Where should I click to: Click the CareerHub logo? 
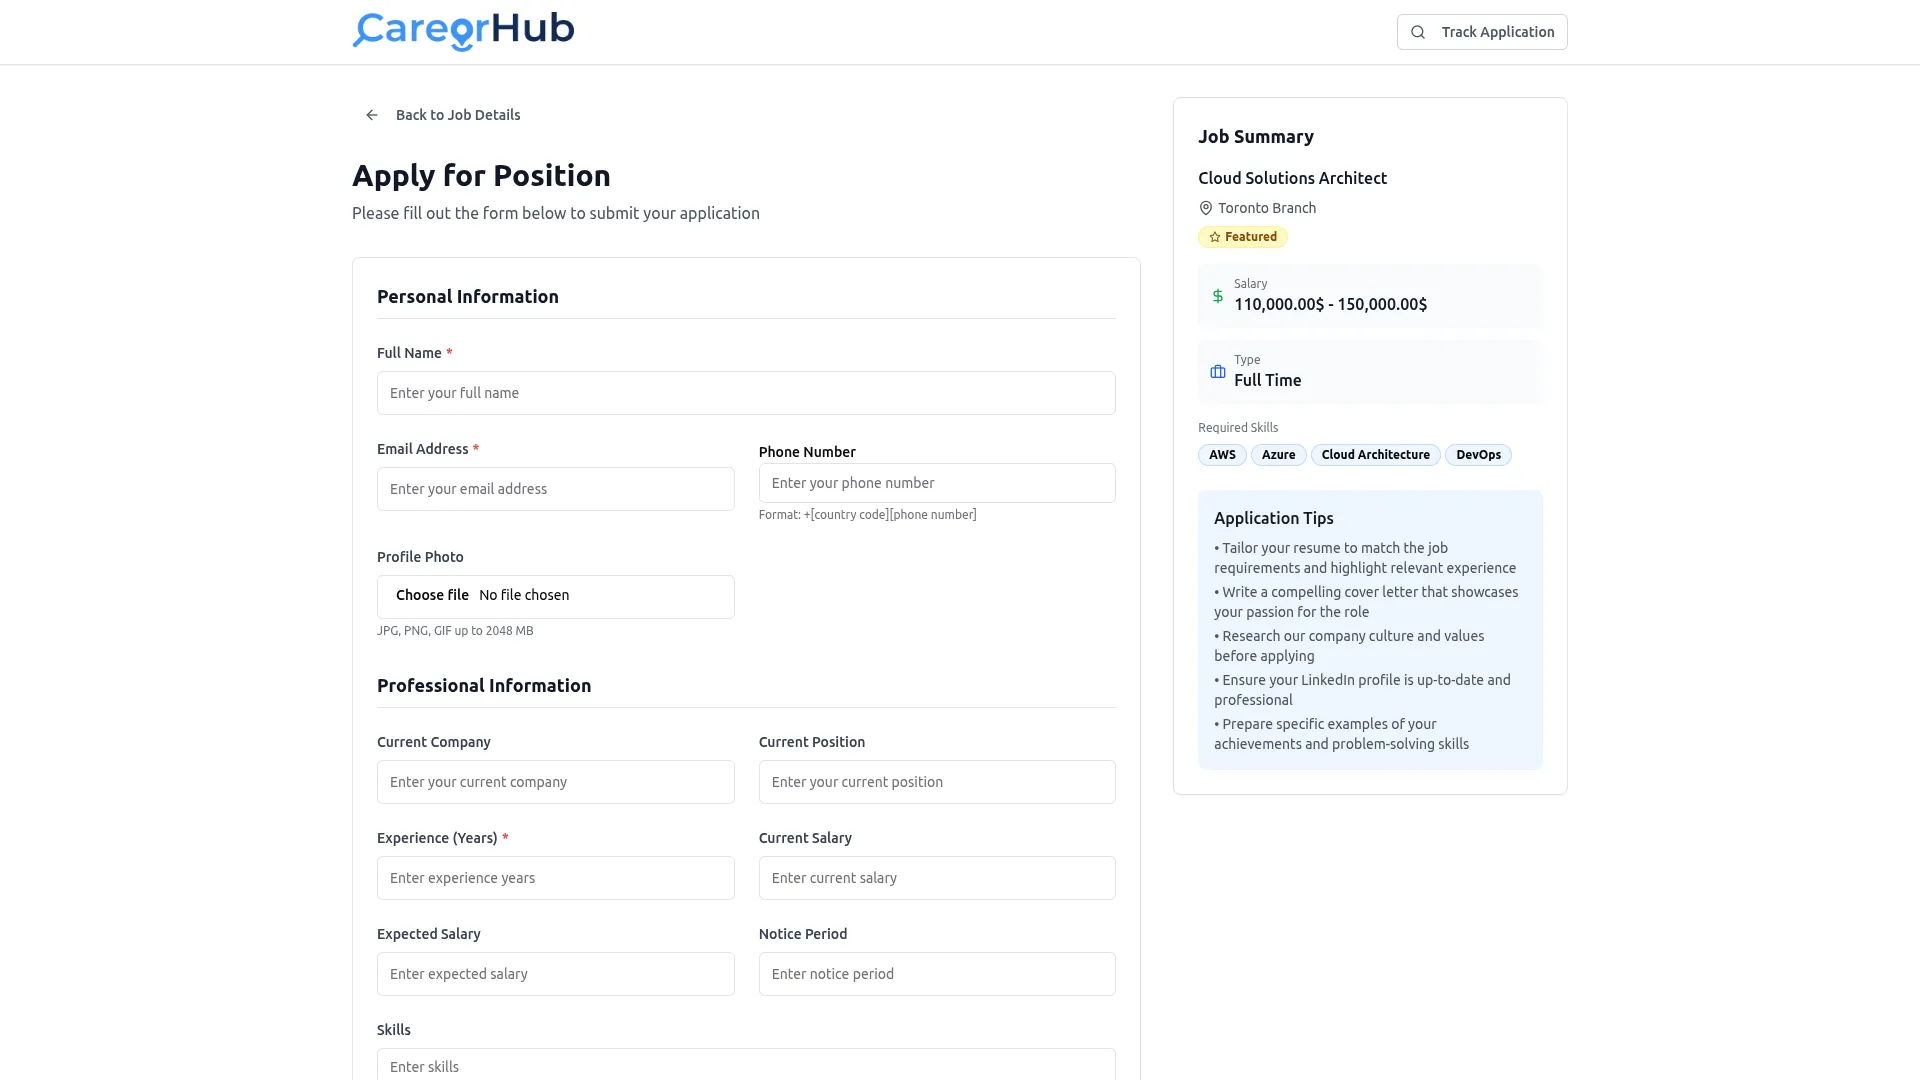click(463, 31)
